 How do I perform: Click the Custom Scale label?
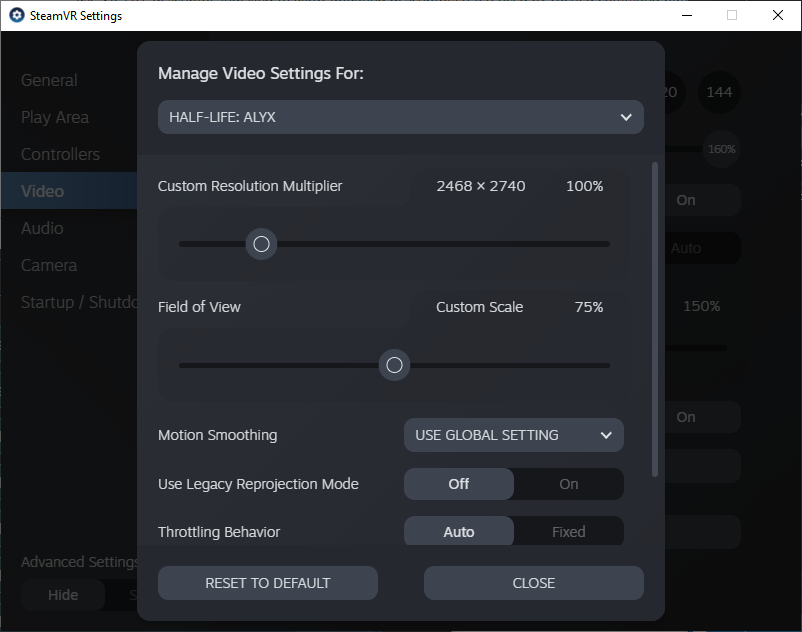[x=479, y=307]
